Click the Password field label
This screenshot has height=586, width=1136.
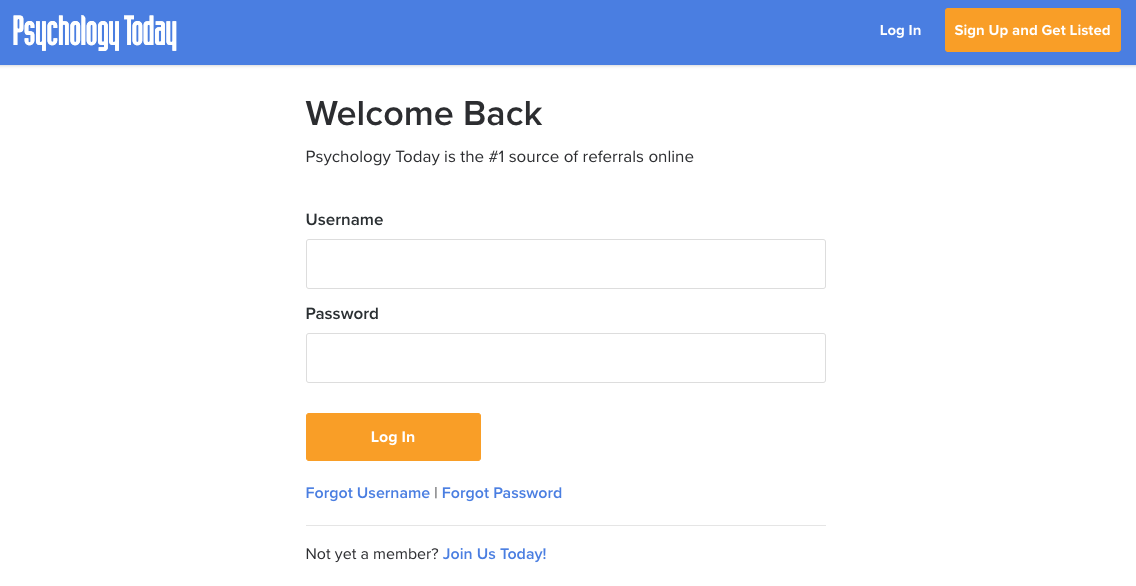(342, 314)
